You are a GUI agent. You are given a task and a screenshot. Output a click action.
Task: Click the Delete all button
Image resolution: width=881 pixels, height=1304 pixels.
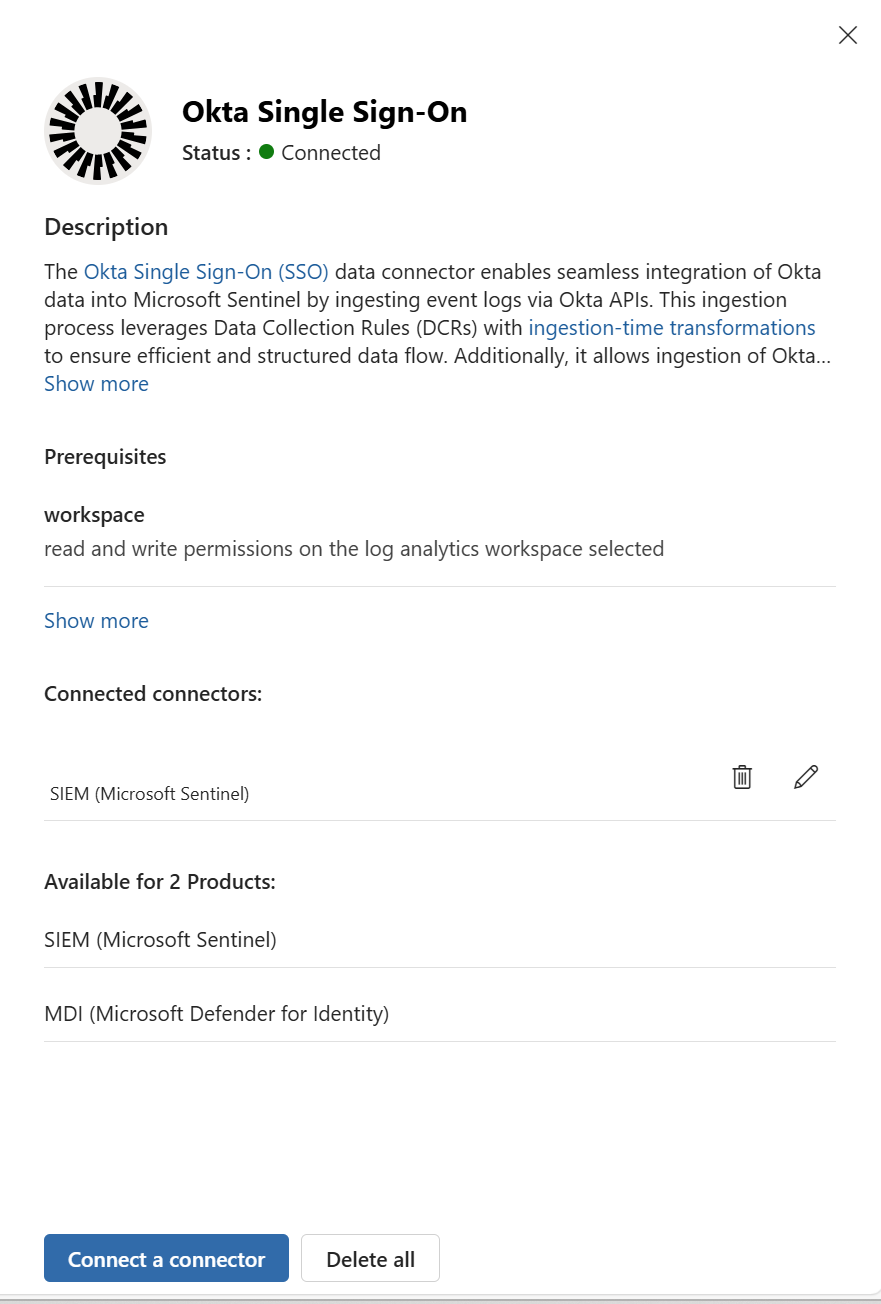(x=370, y=1257)
